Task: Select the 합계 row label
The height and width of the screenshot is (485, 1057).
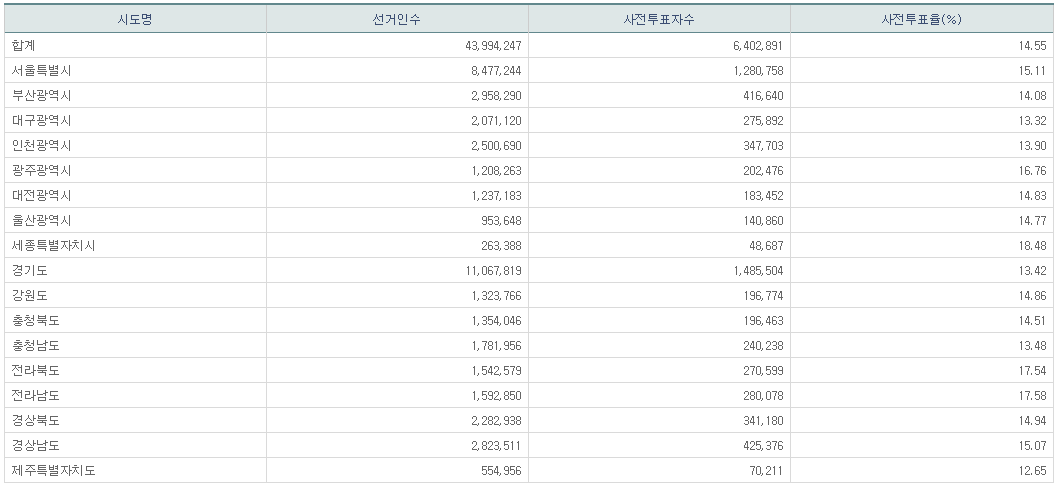Action: [x=24, y=45]
